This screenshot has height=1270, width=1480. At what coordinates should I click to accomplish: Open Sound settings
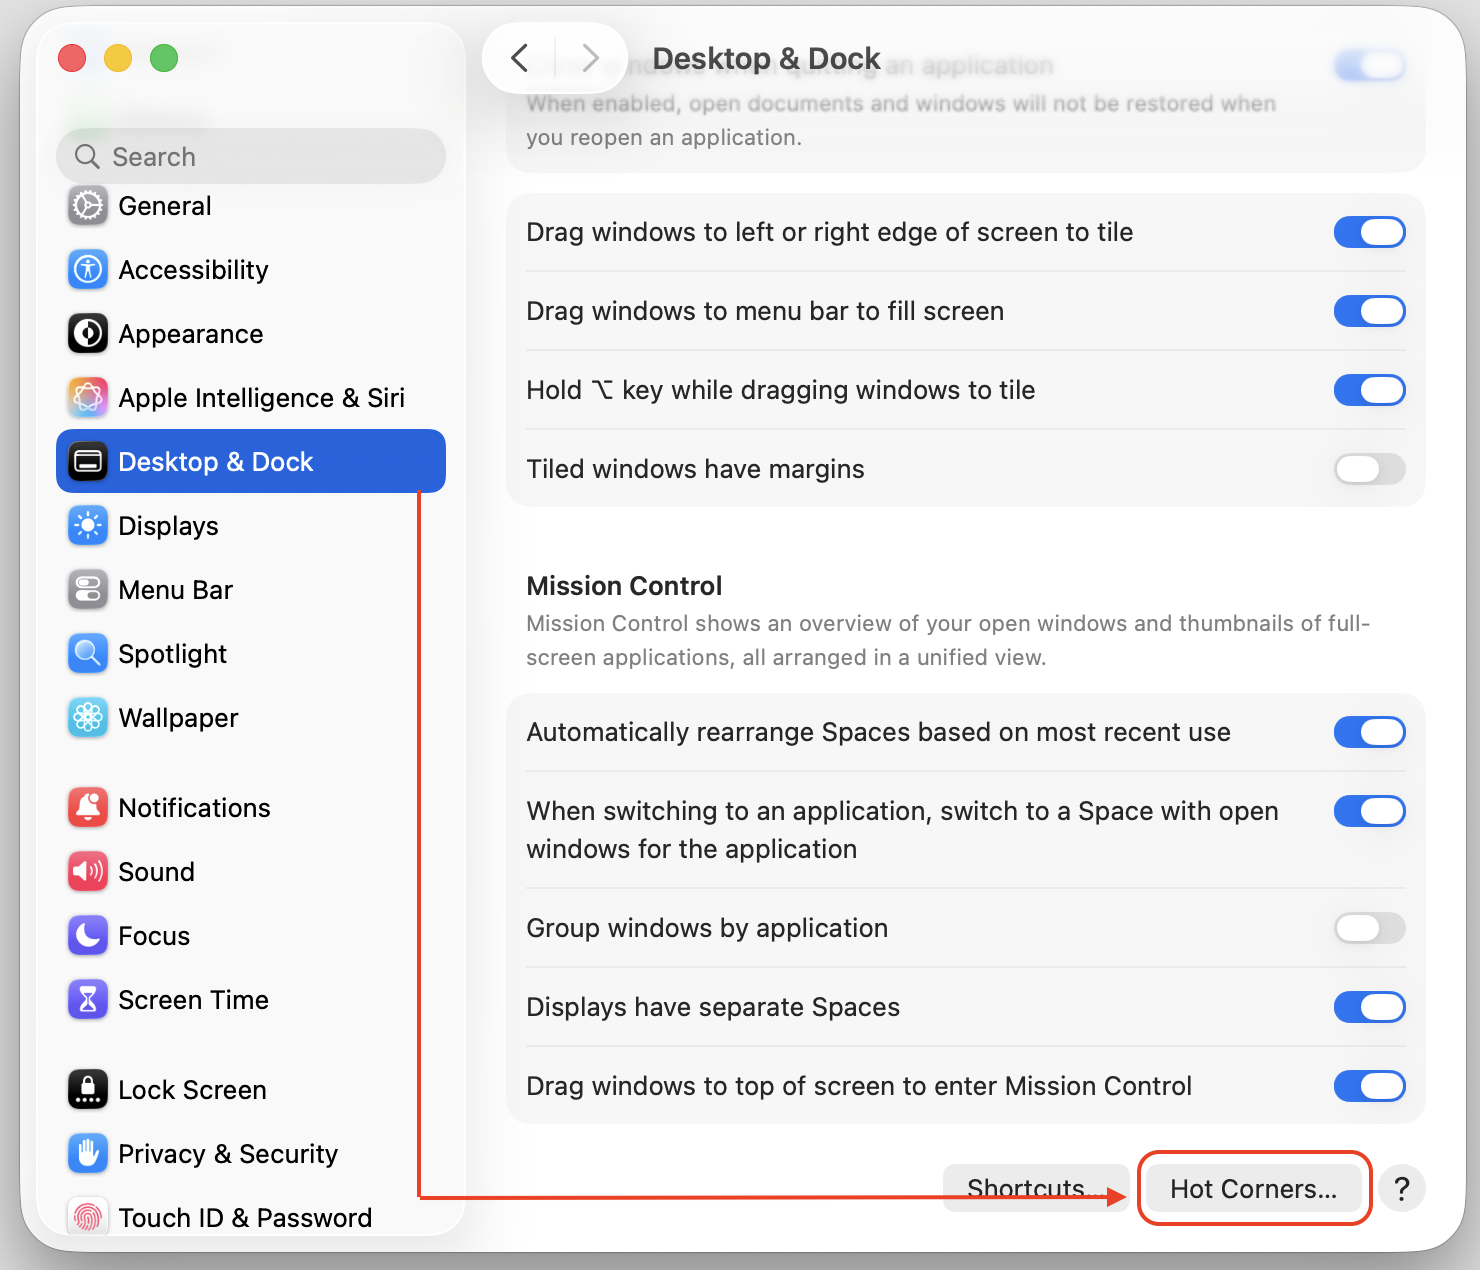[x=251, y=872]
